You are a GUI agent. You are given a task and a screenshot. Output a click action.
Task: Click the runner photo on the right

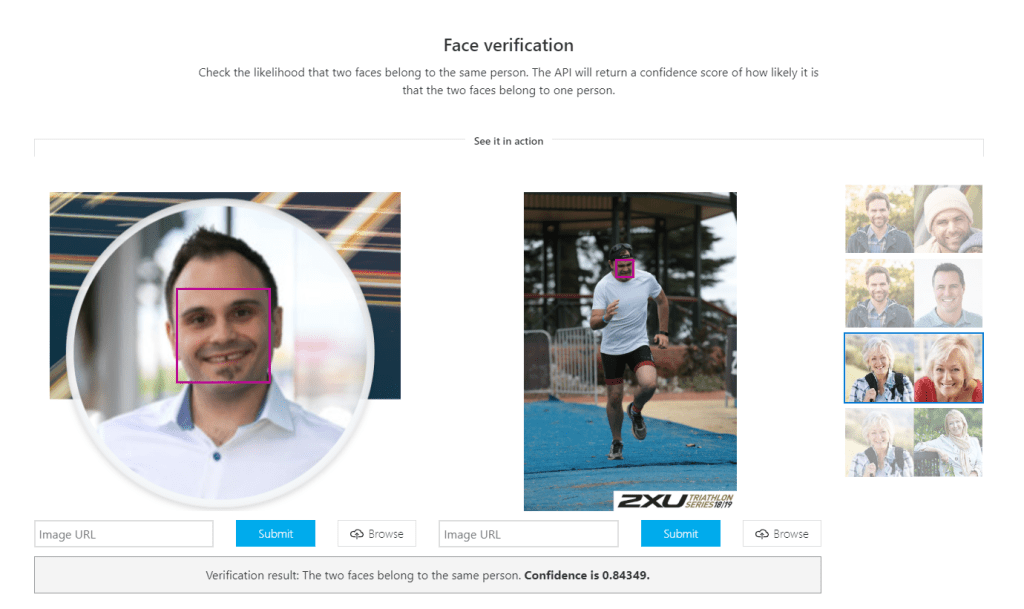click(x=630, y=351)
